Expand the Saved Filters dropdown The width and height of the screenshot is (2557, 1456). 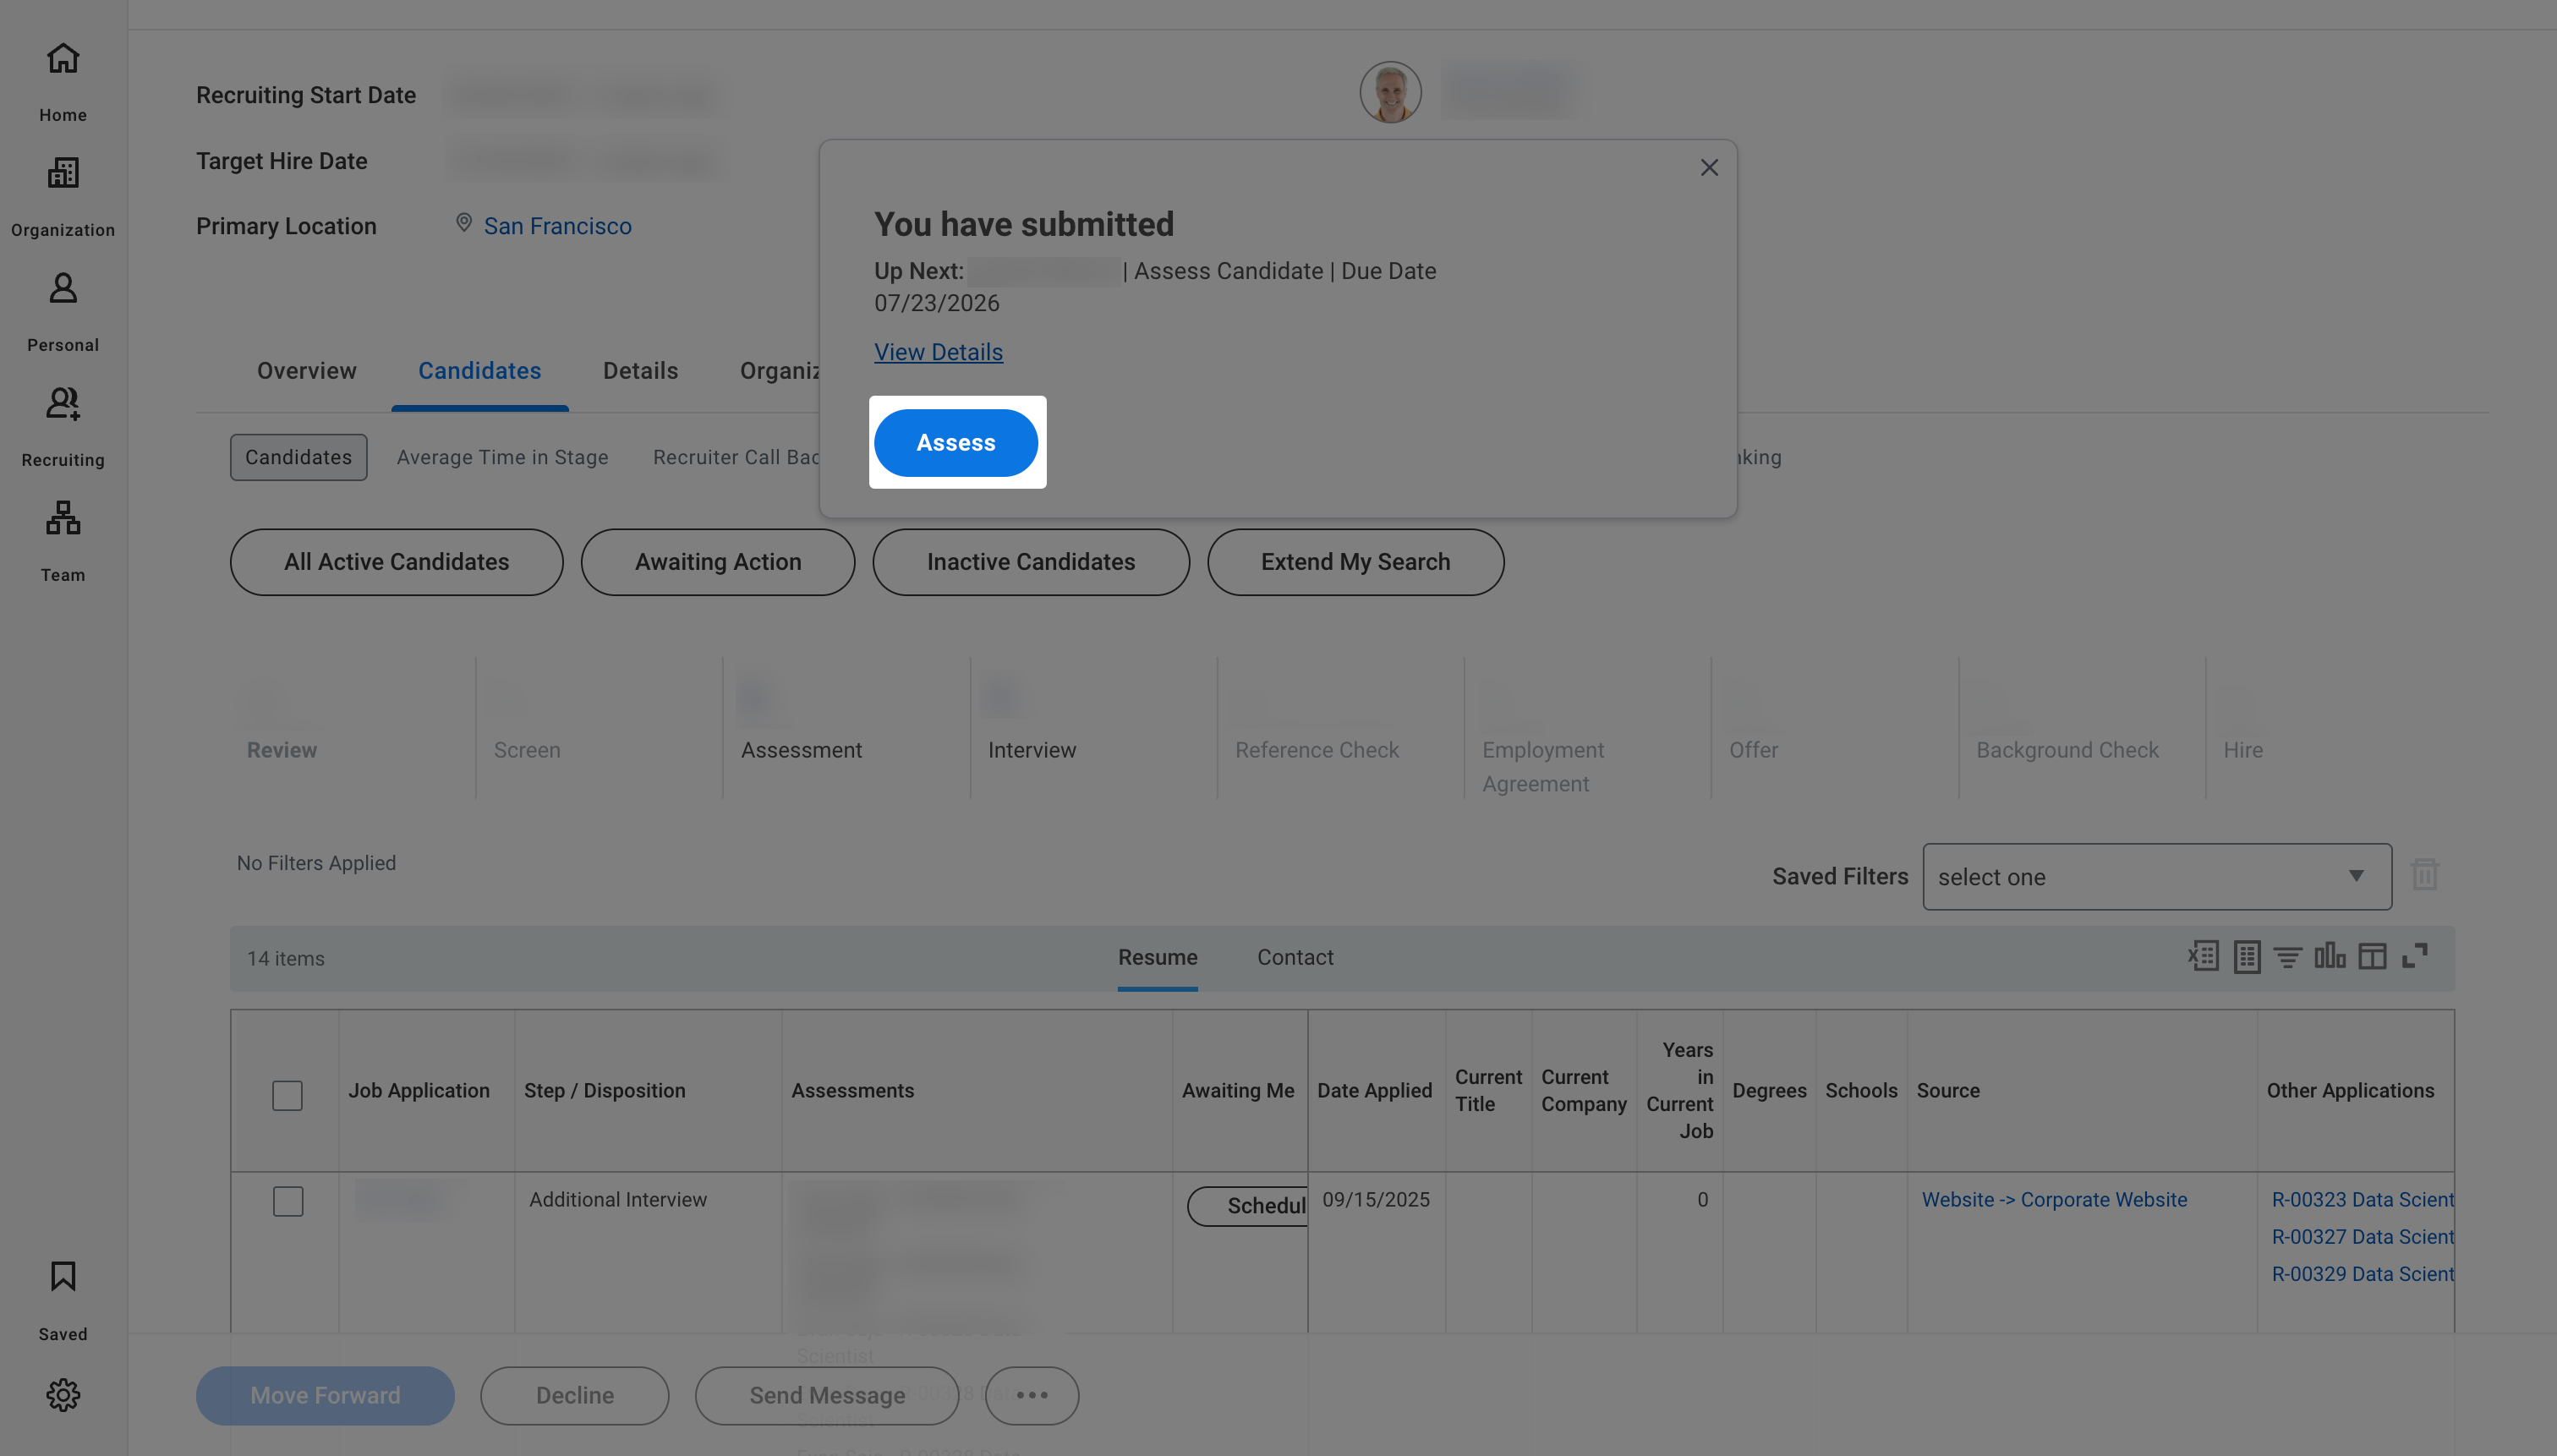(2157, 876)
